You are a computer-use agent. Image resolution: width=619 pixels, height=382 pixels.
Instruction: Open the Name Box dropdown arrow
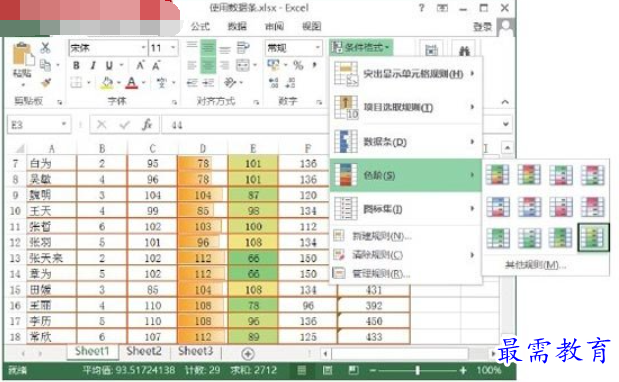pyautogui.click(x=63, y=125)
